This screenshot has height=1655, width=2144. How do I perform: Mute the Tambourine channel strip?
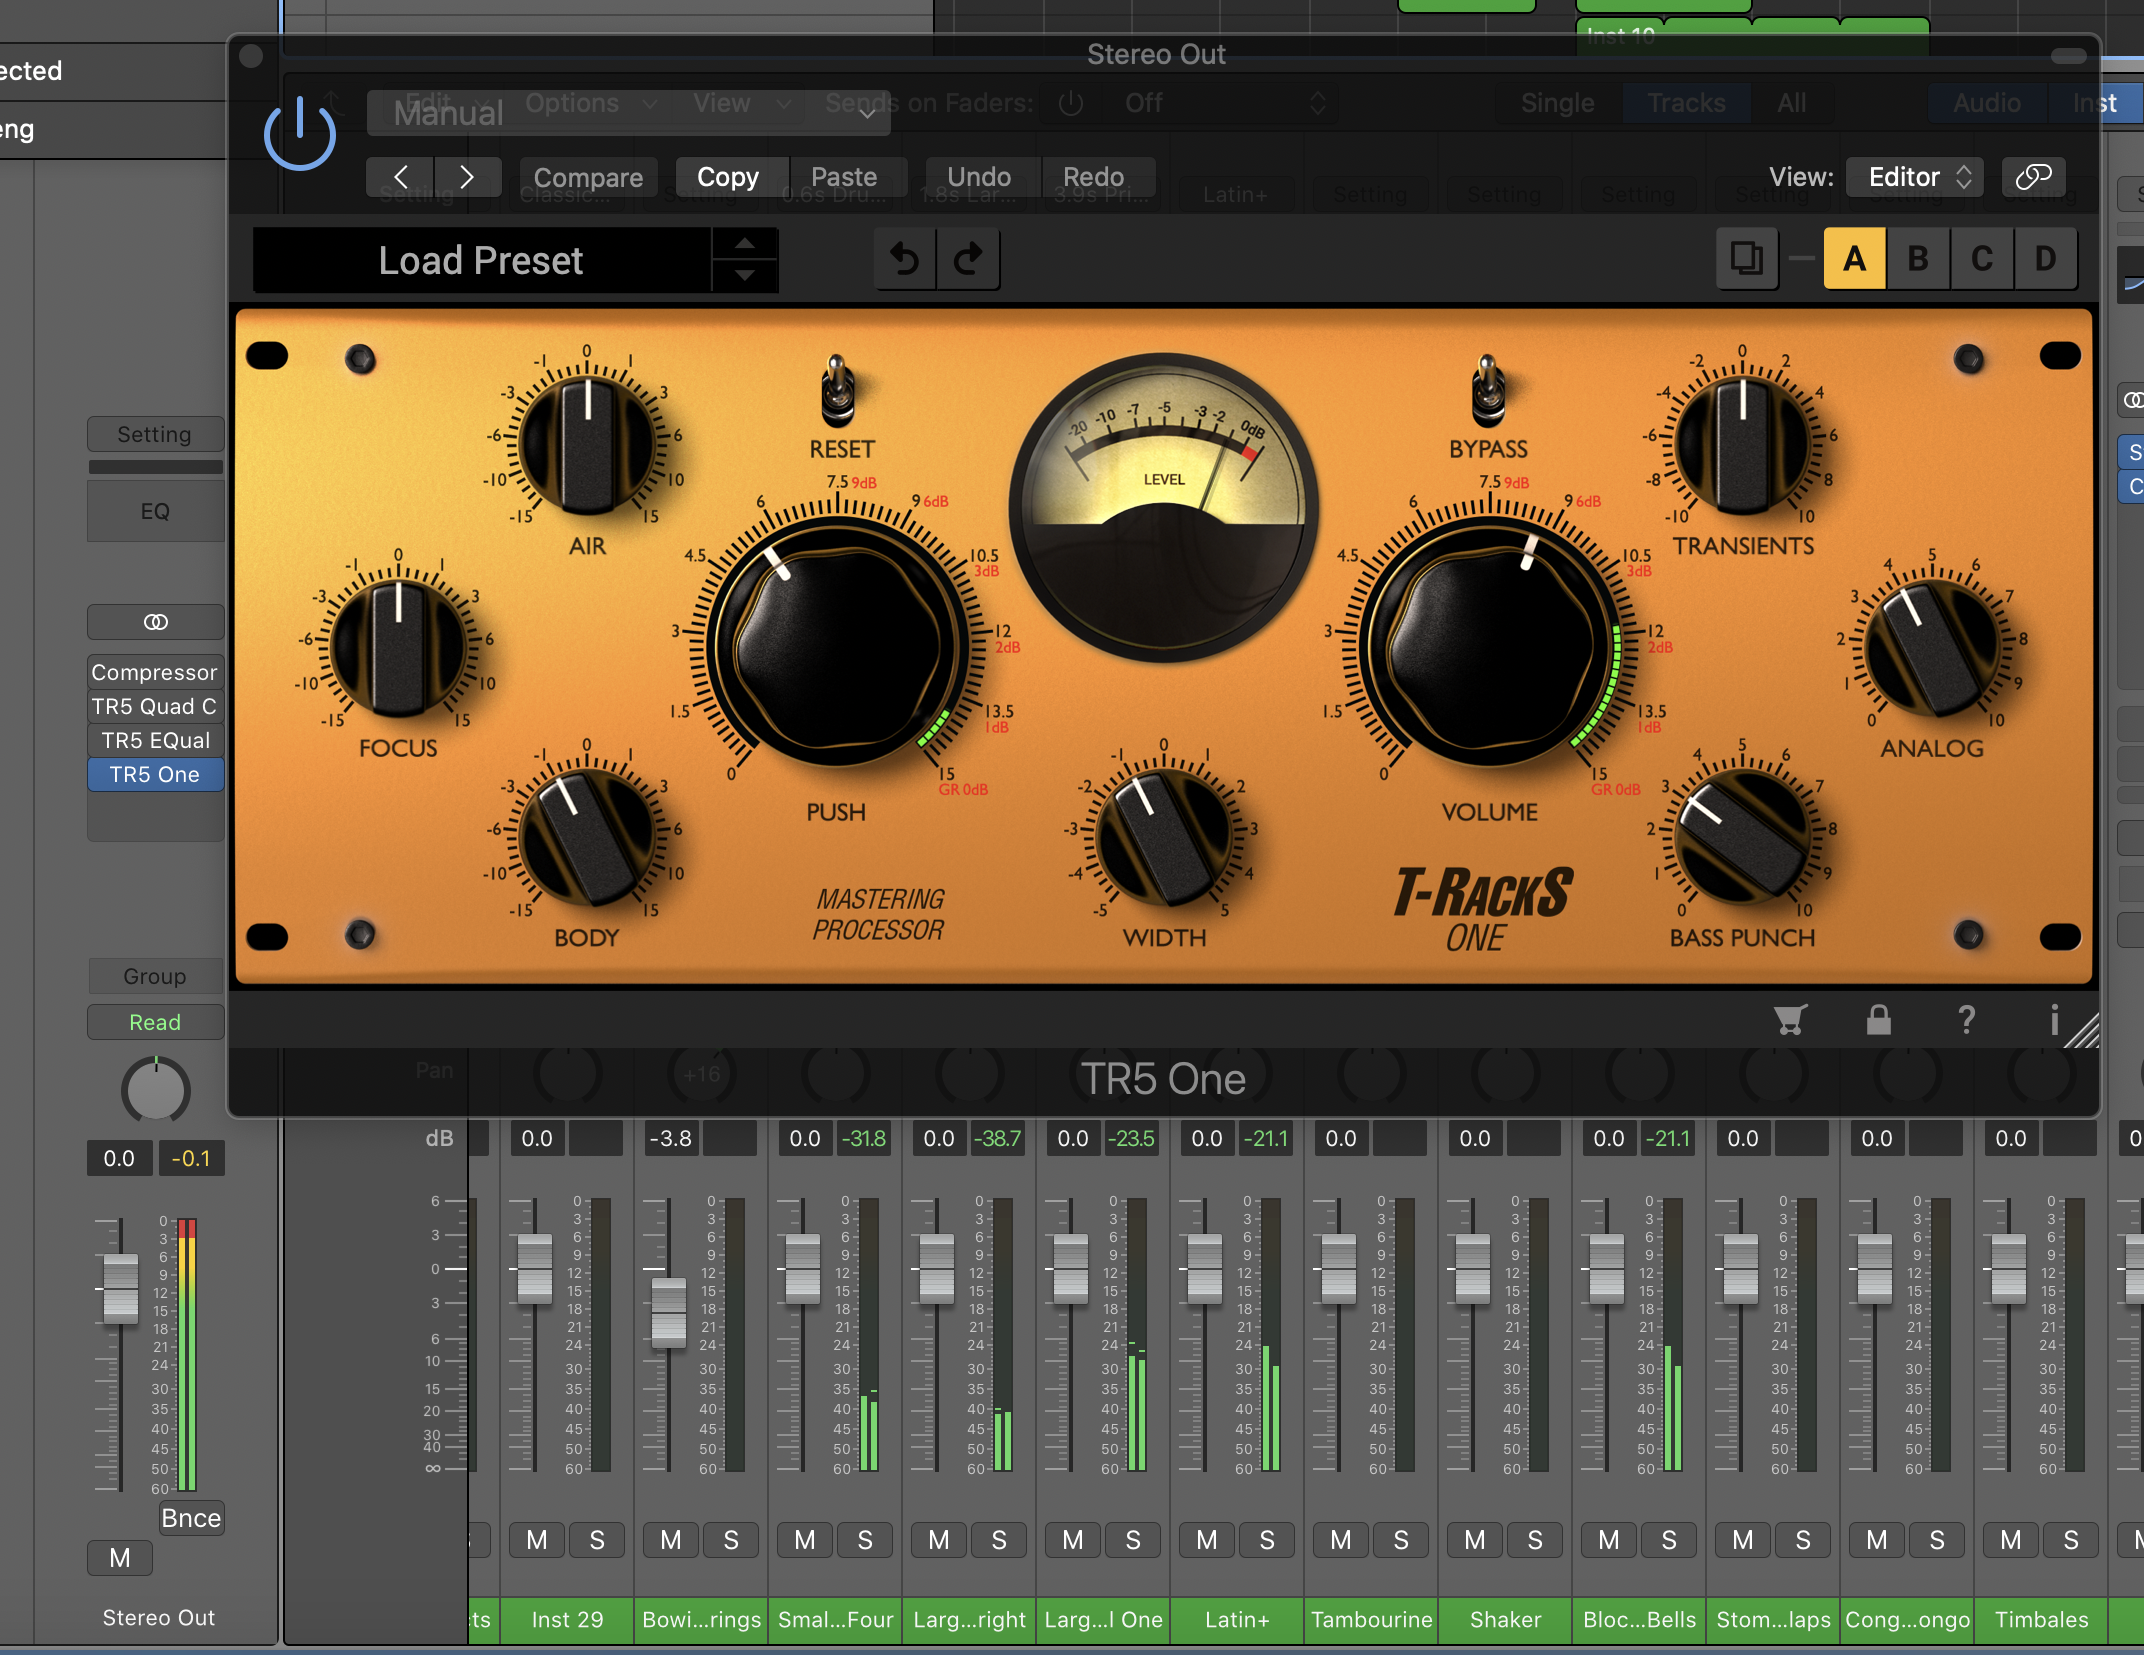point(1340,1540)
